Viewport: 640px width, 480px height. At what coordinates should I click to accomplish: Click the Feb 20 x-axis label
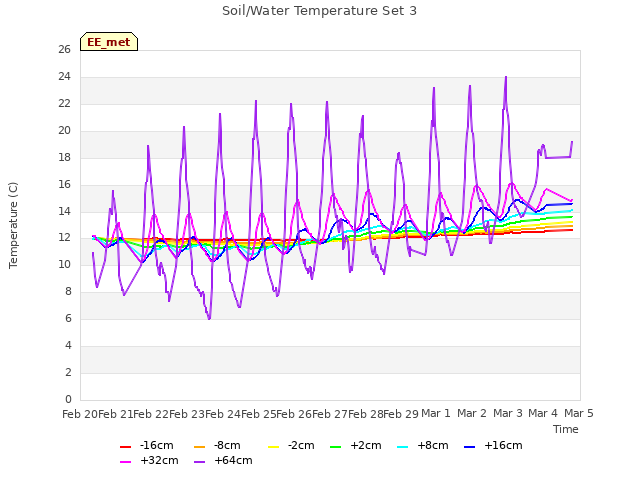click(80, 414)
